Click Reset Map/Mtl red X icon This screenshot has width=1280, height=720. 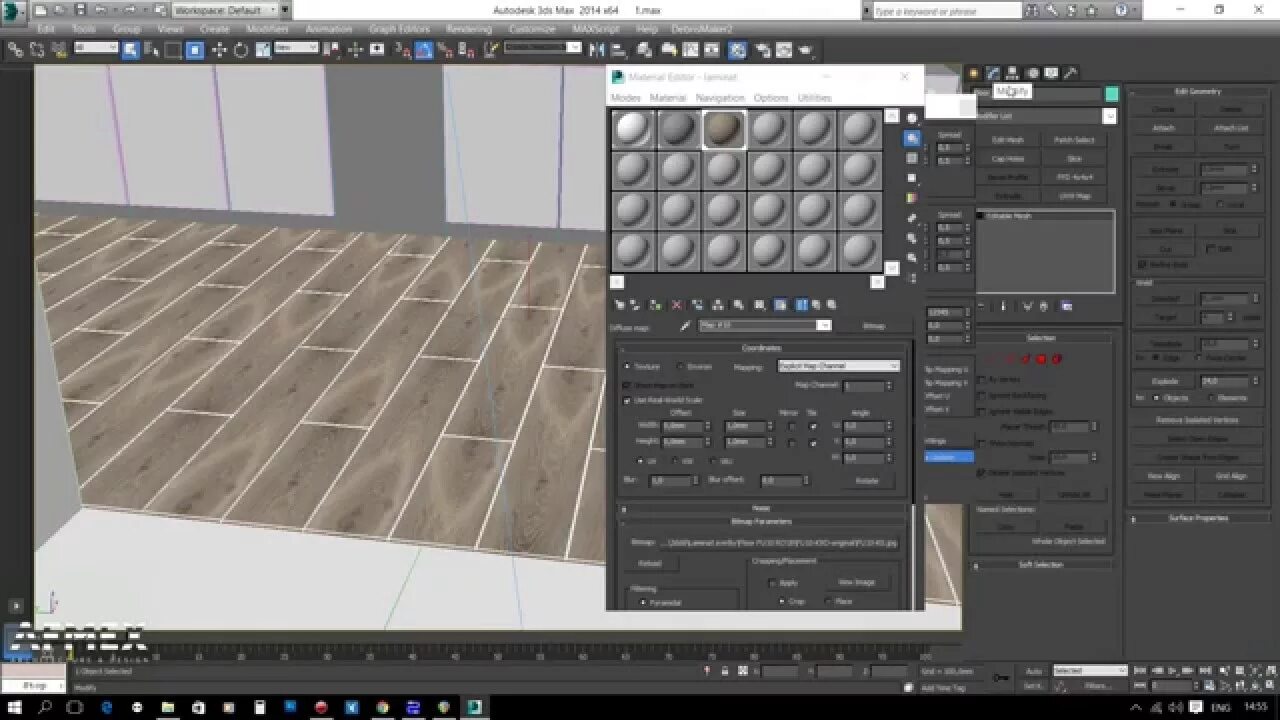click(x=677, y=305)
